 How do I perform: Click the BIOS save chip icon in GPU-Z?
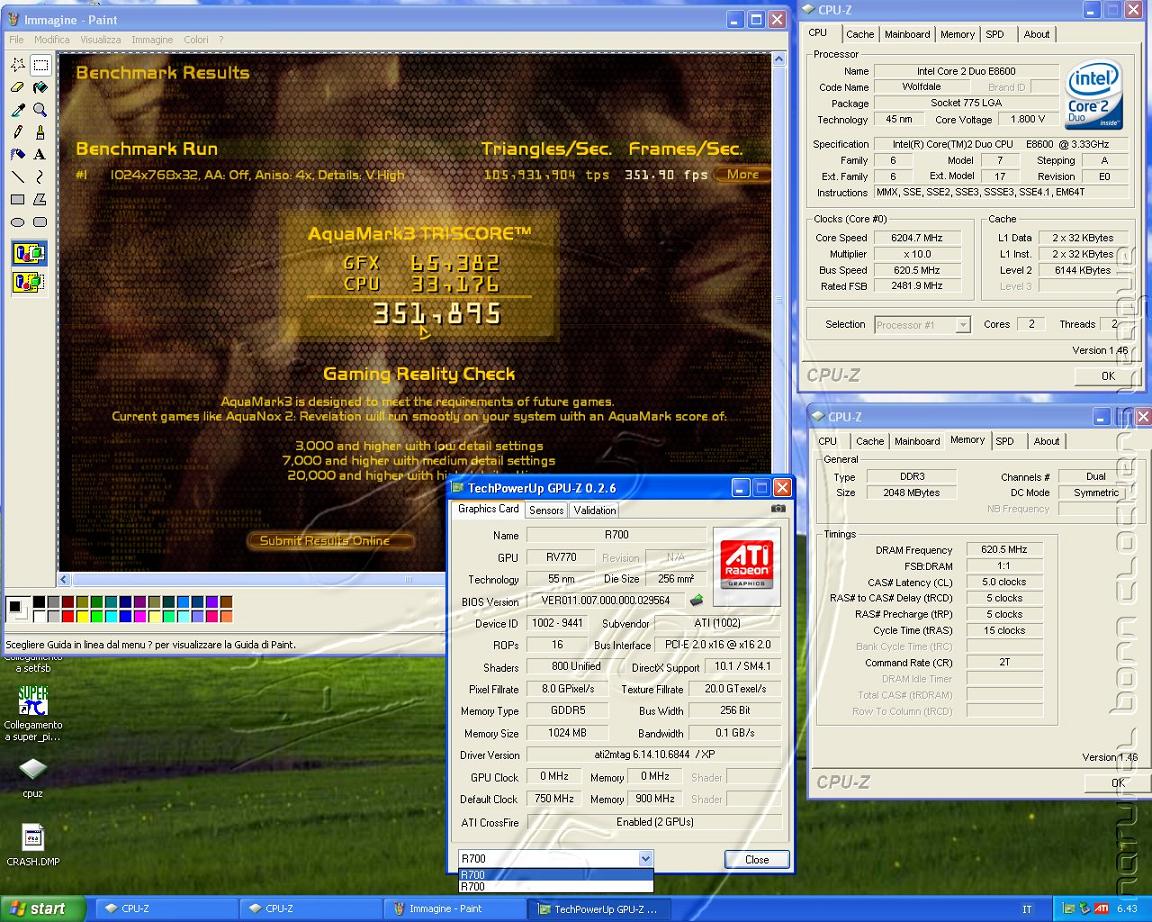[696, 600]
